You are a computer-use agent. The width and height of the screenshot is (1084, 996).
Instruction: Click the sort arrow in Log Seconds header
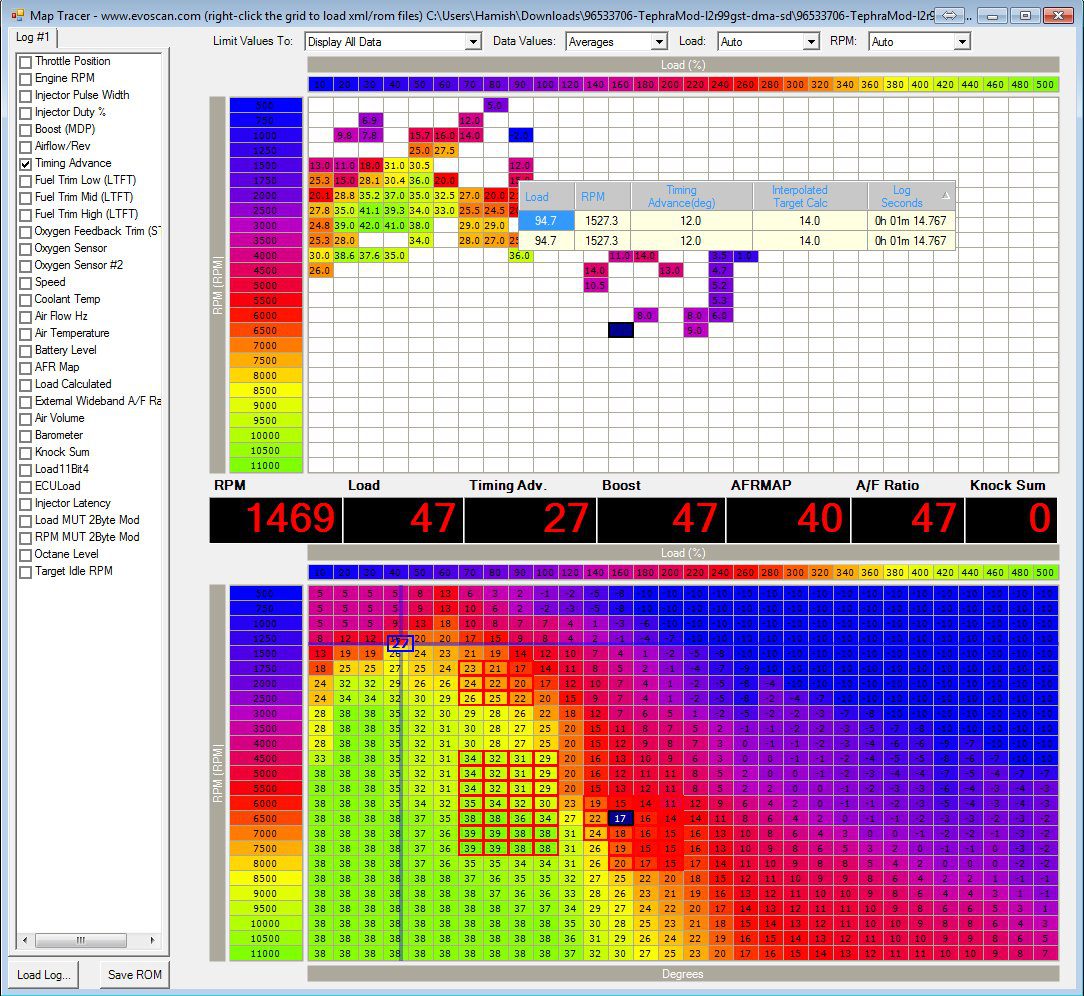point(945,195)
